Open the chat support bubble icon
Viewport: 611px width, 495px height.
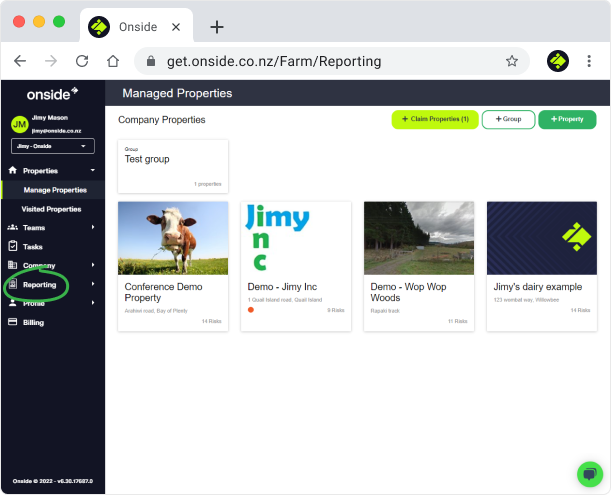tap(590, 474)
